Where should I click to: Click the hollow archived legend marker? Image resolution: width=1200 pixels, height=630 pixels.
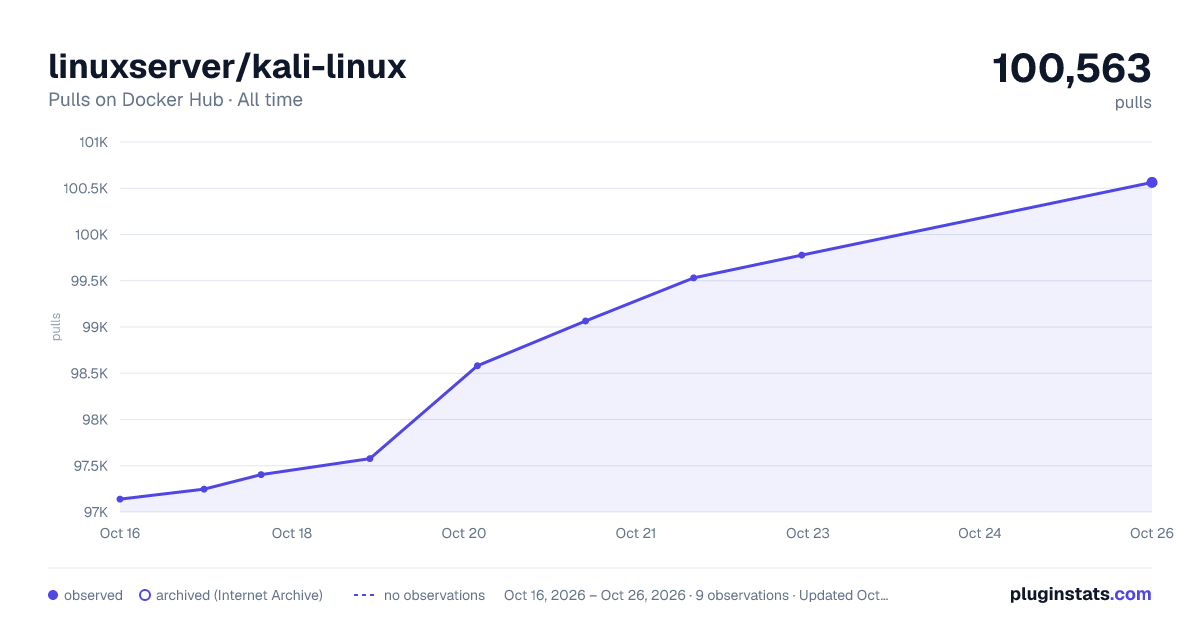145,595
